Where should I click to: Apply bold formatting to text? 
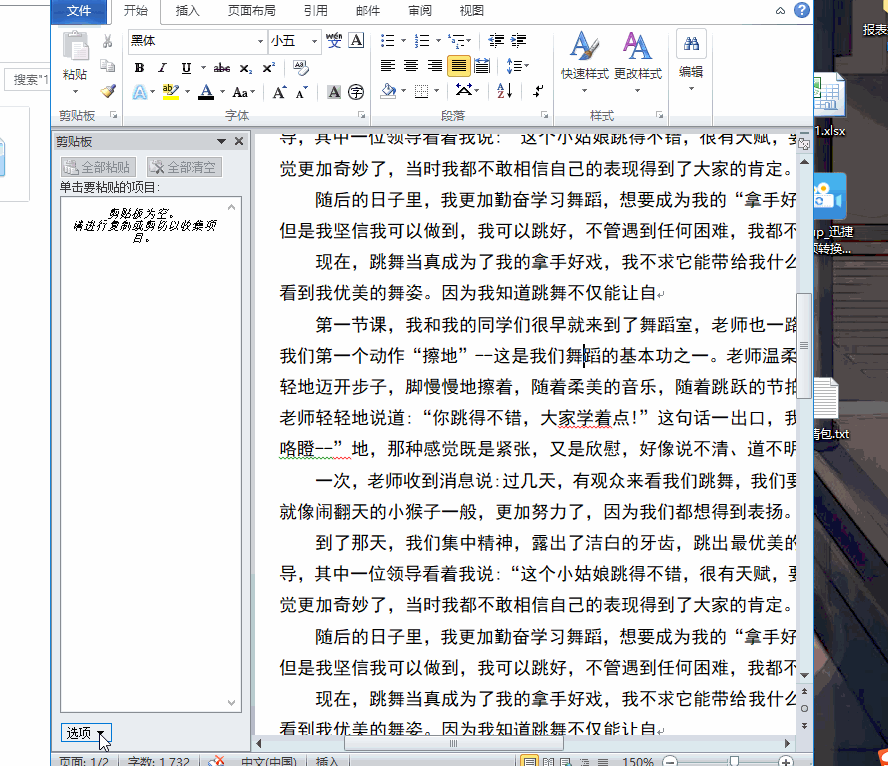(x=139, y=67)
